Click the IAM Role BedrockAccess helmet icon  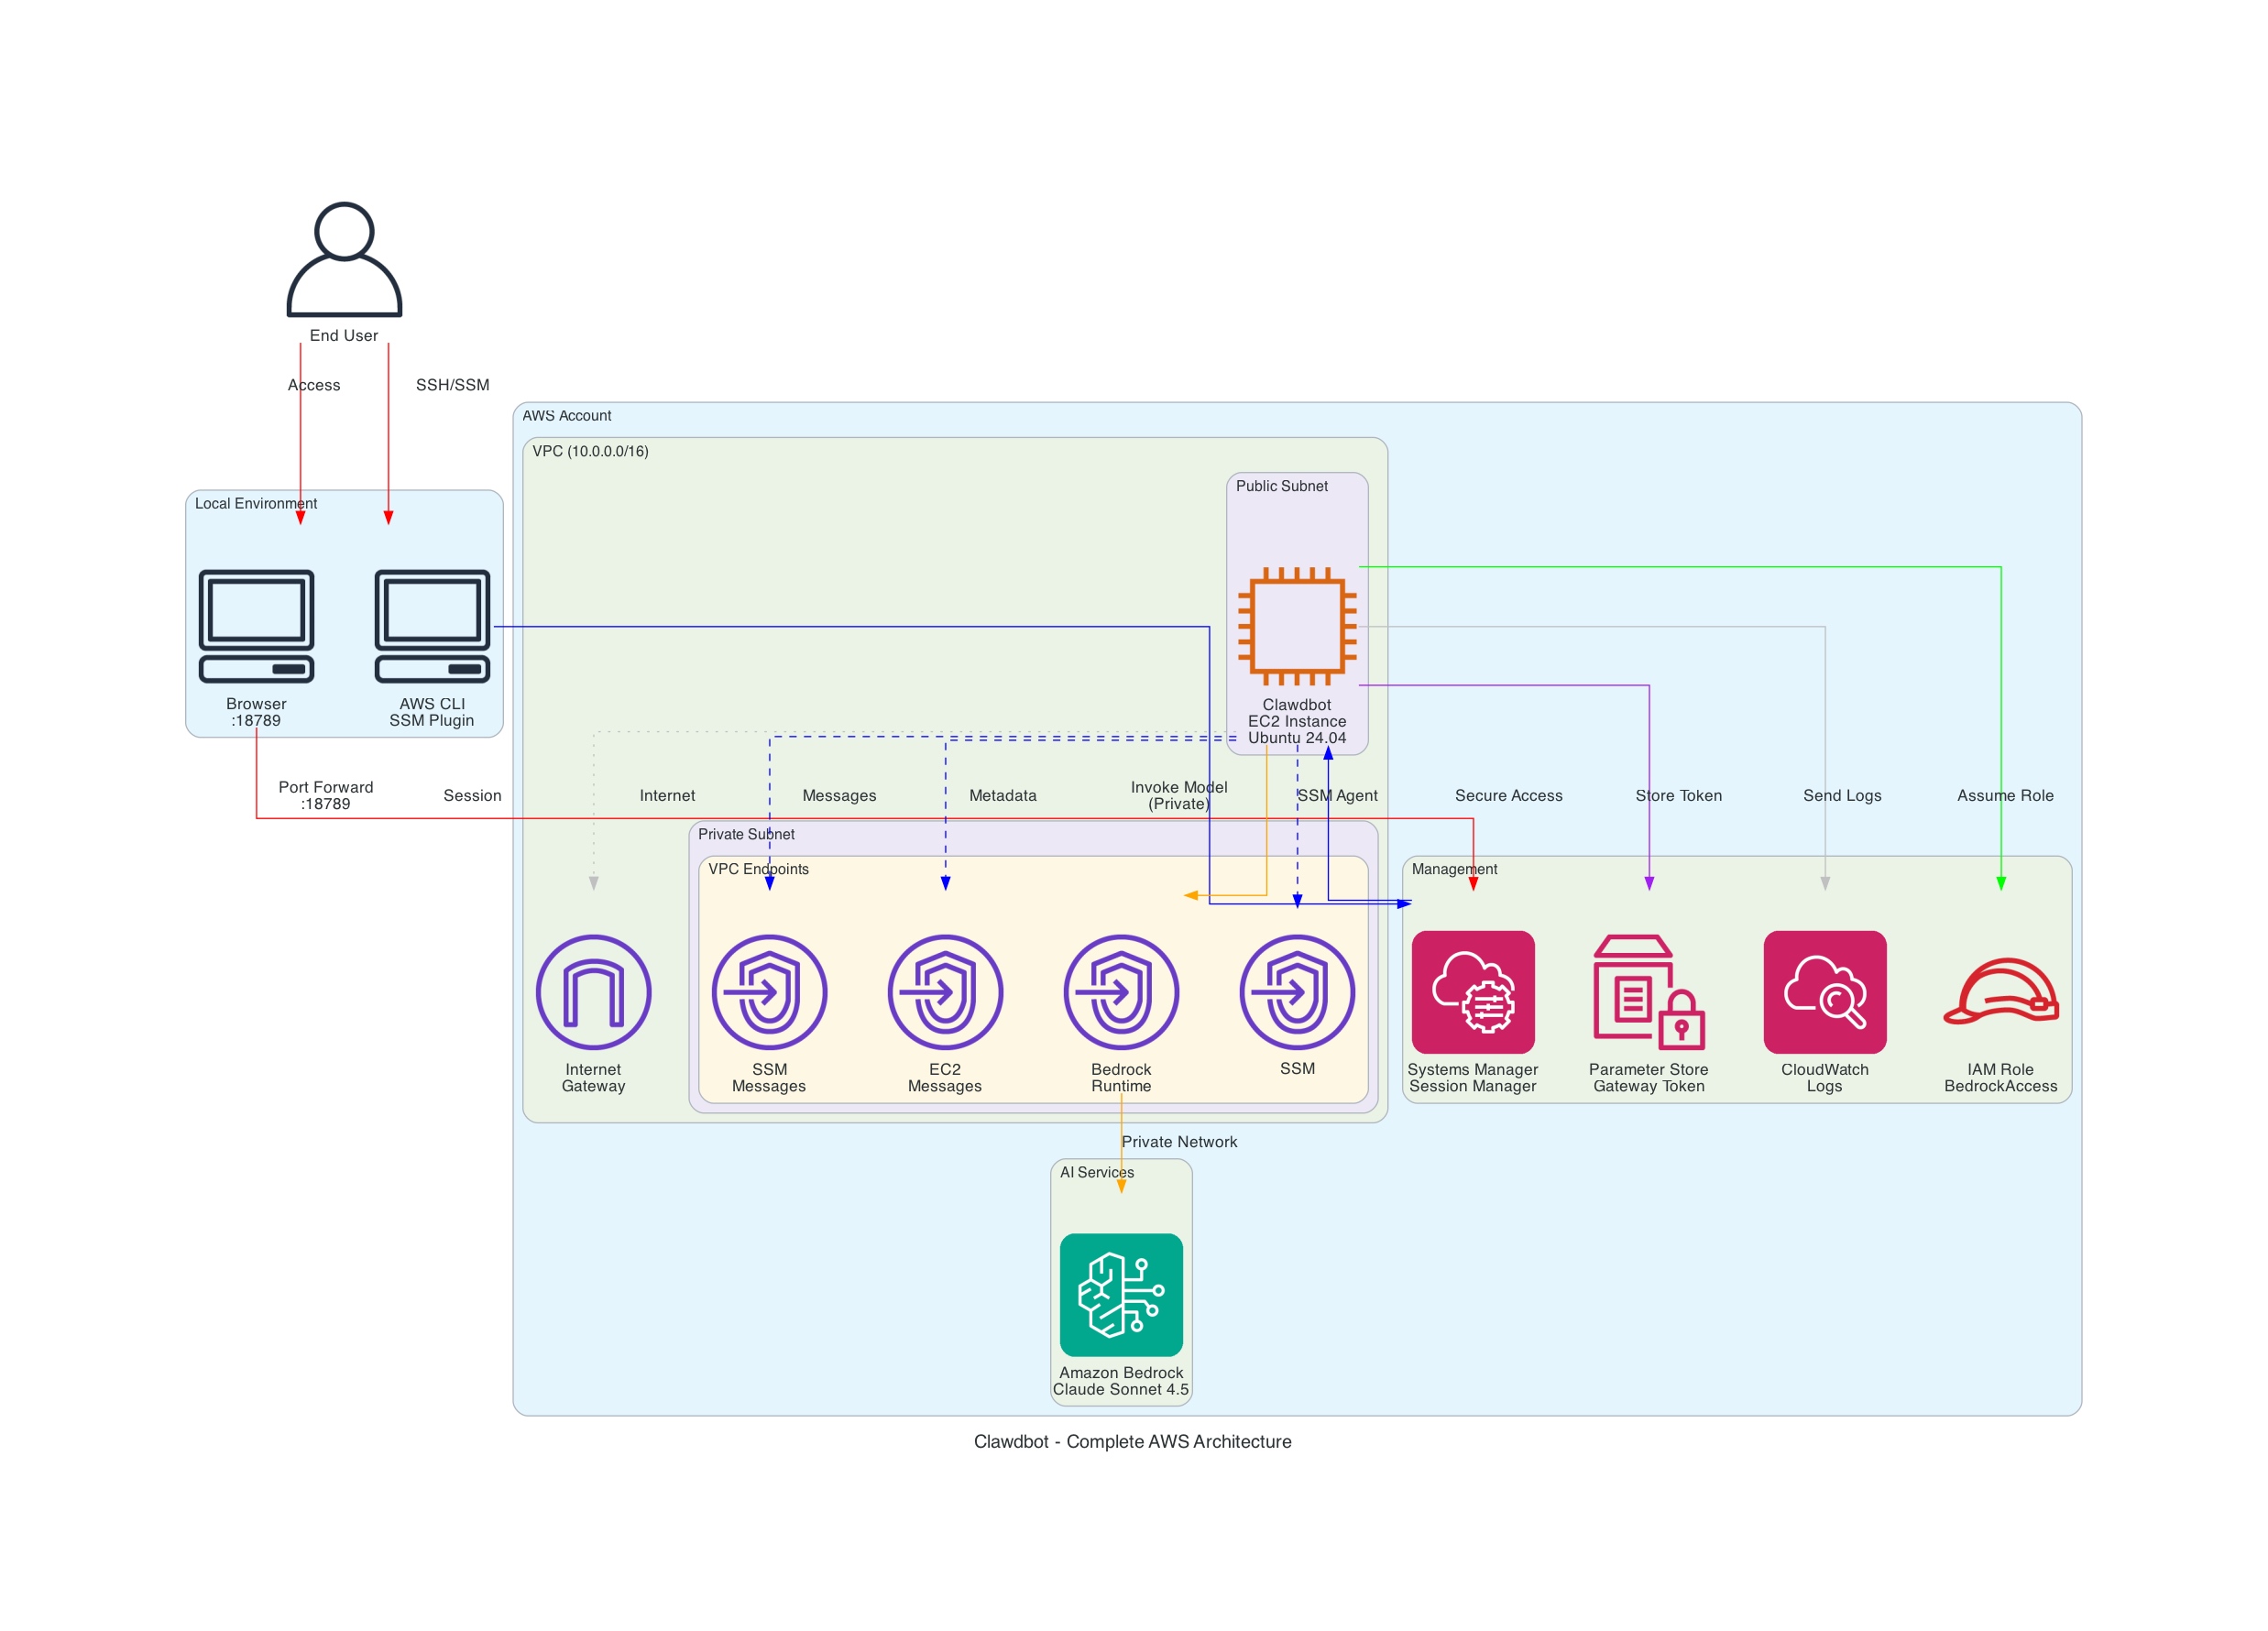[2000, 992]
